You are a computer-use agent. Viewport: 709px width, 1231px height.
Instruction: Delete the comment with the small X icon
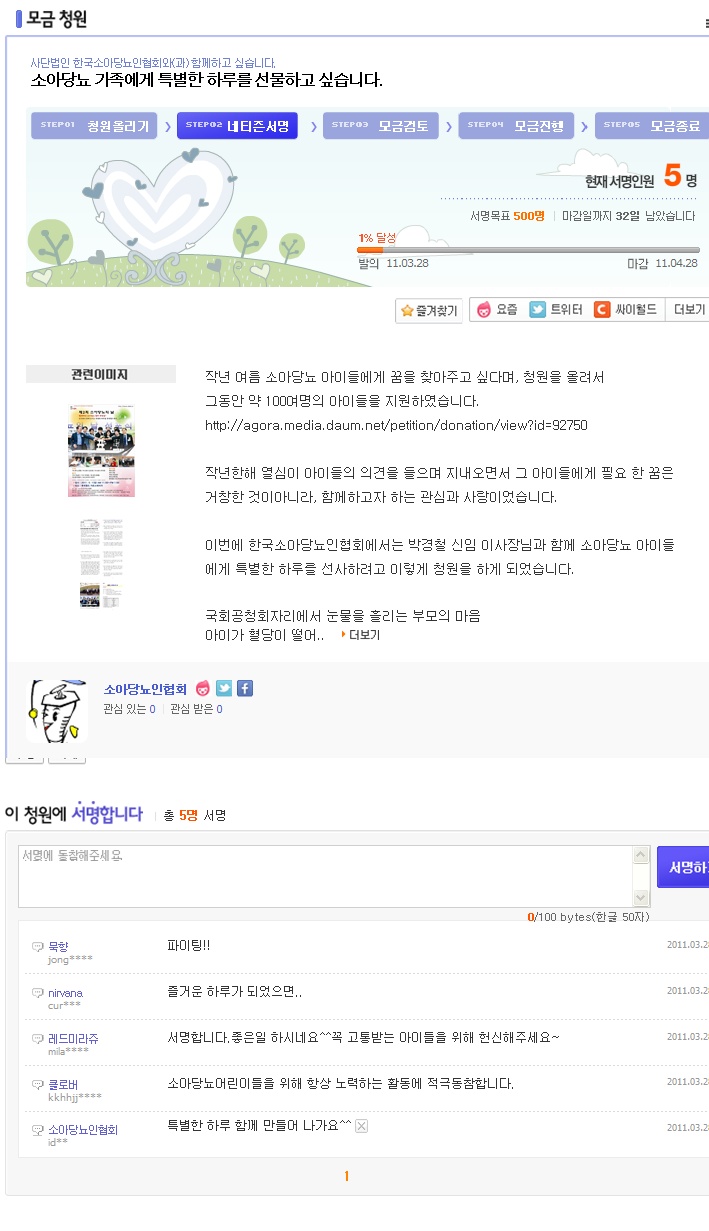click(362, 1127)
